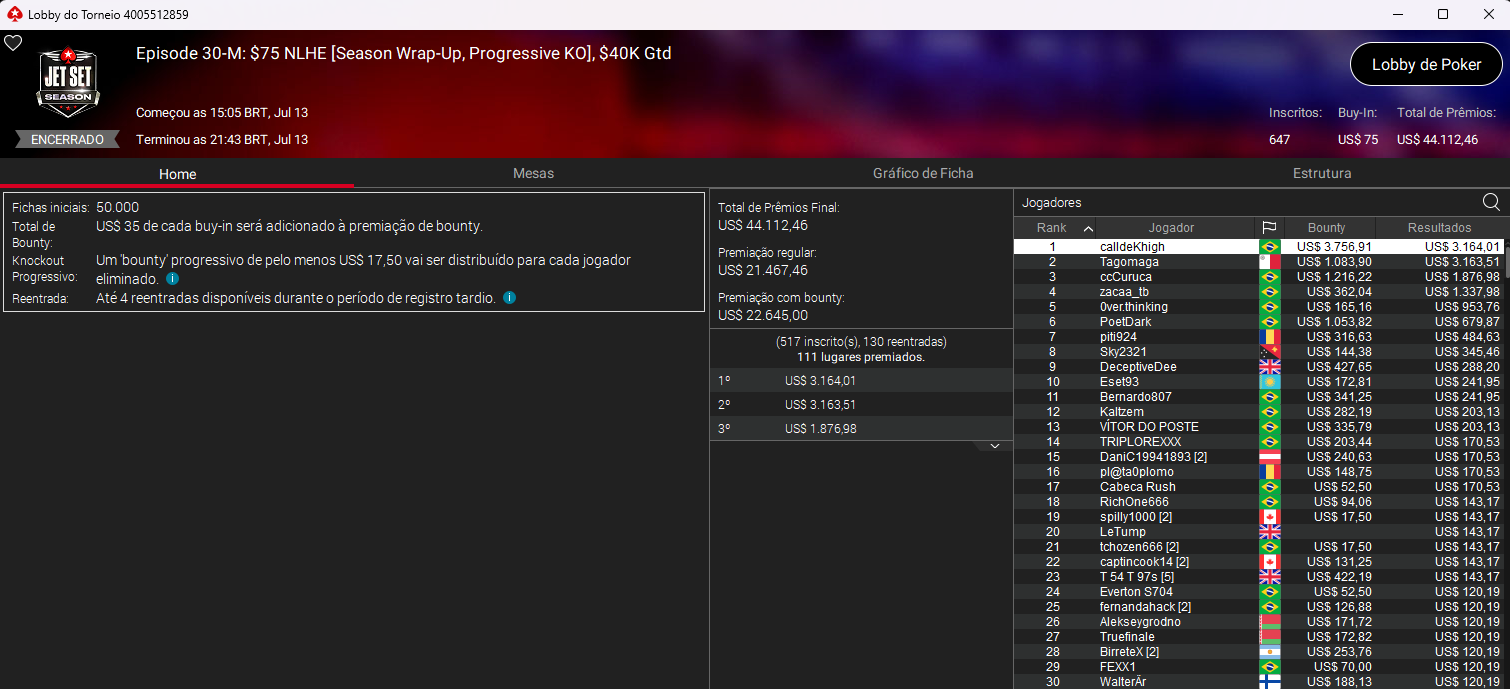Expand the prize places list chevron
This screenshot has width=1510, height=689.
tap(995, 446)
